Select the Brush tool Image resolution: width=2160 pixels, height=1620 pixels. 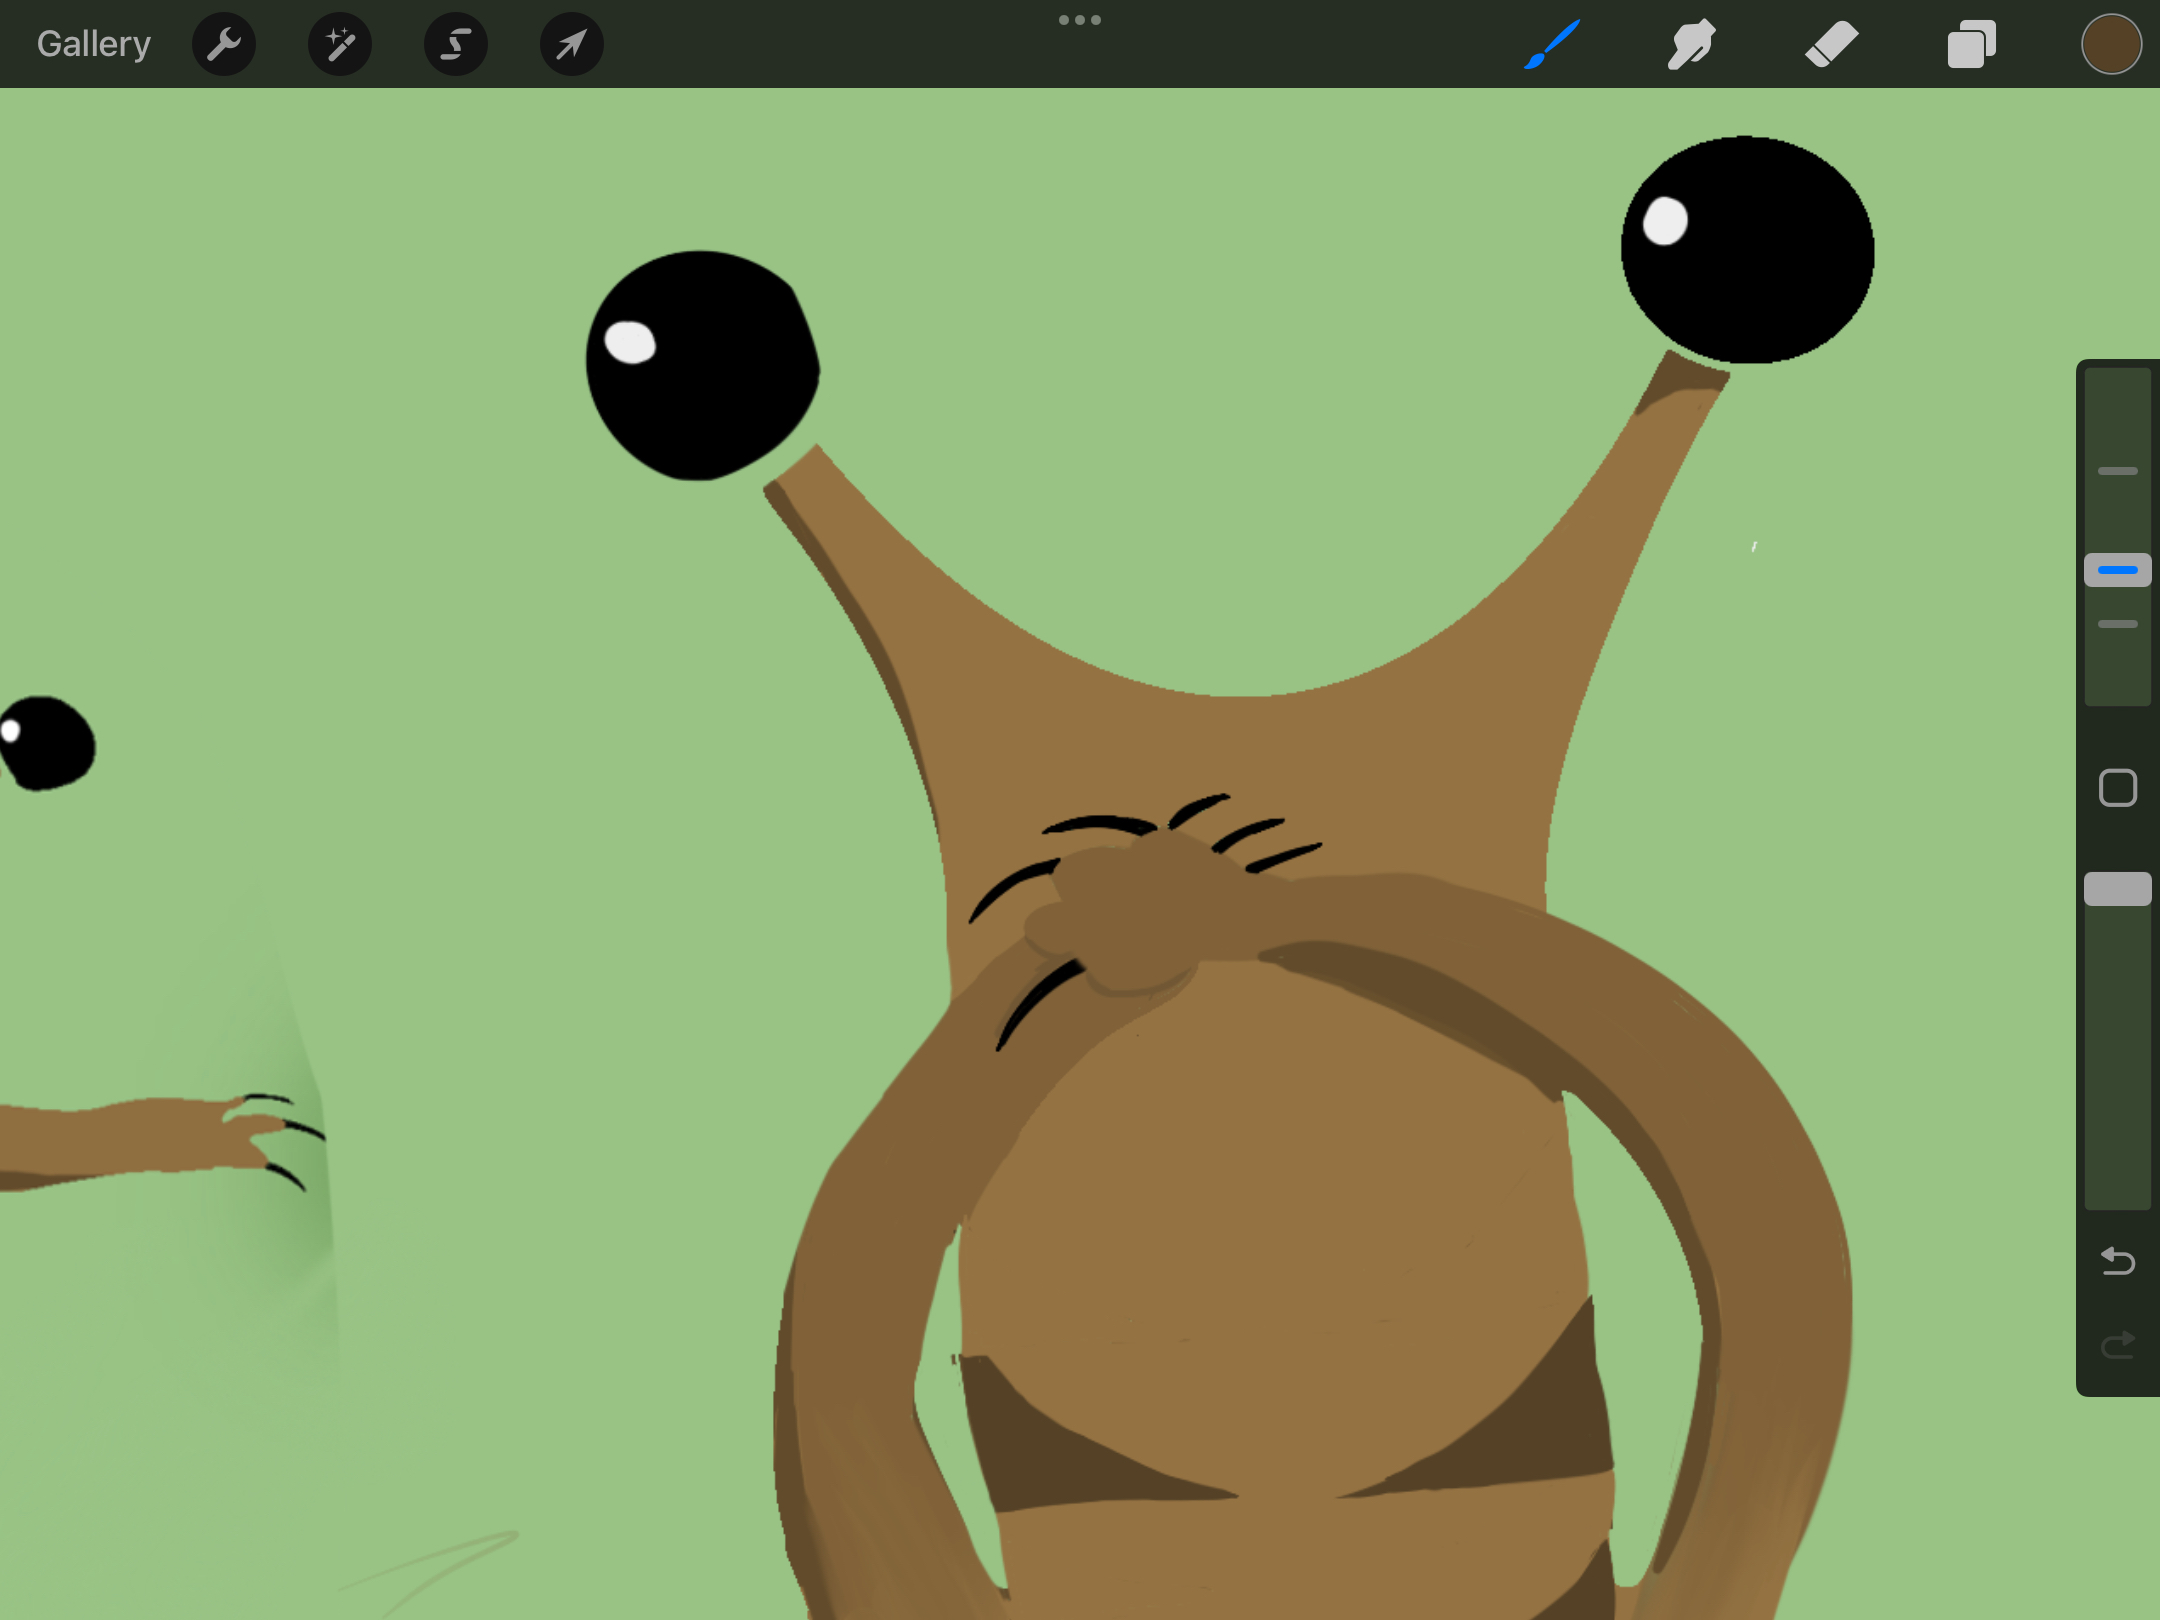tap(1552, 44)
